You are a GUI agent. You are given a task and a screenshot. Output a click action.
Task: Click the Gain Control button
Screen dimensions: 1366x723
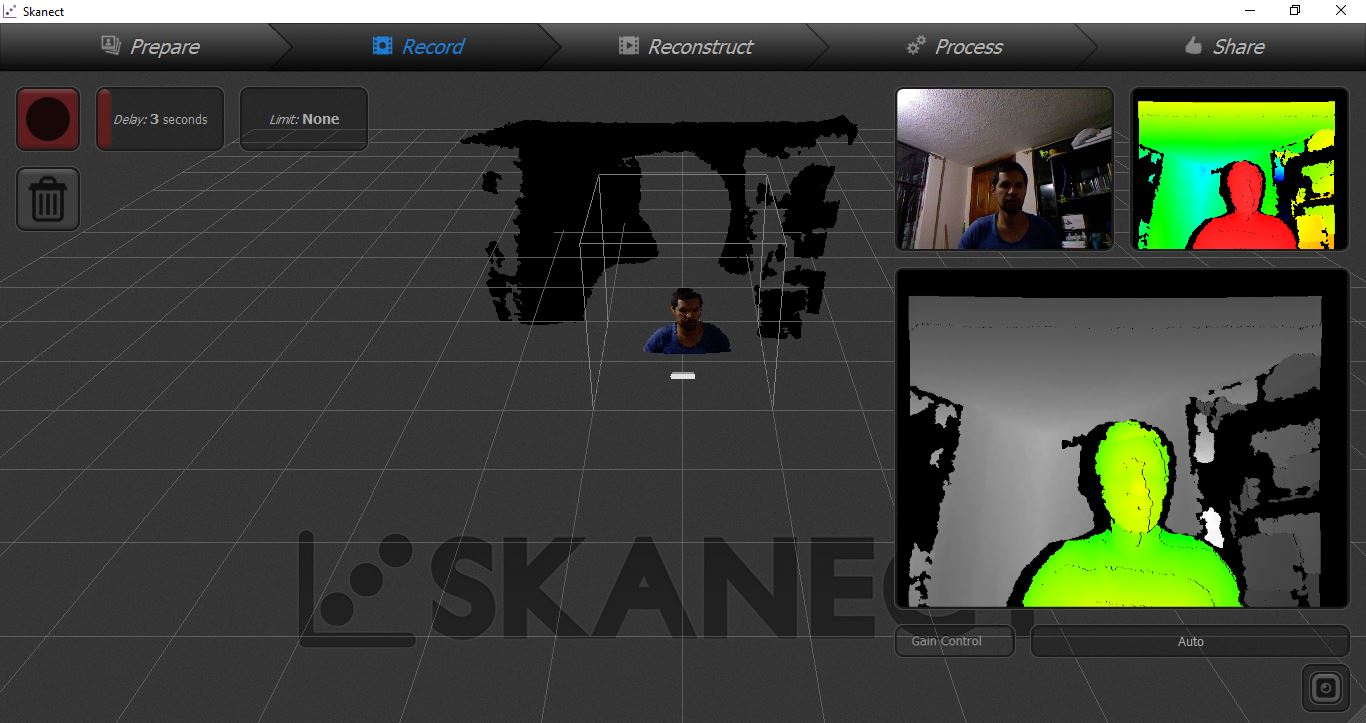coord(955,641)
